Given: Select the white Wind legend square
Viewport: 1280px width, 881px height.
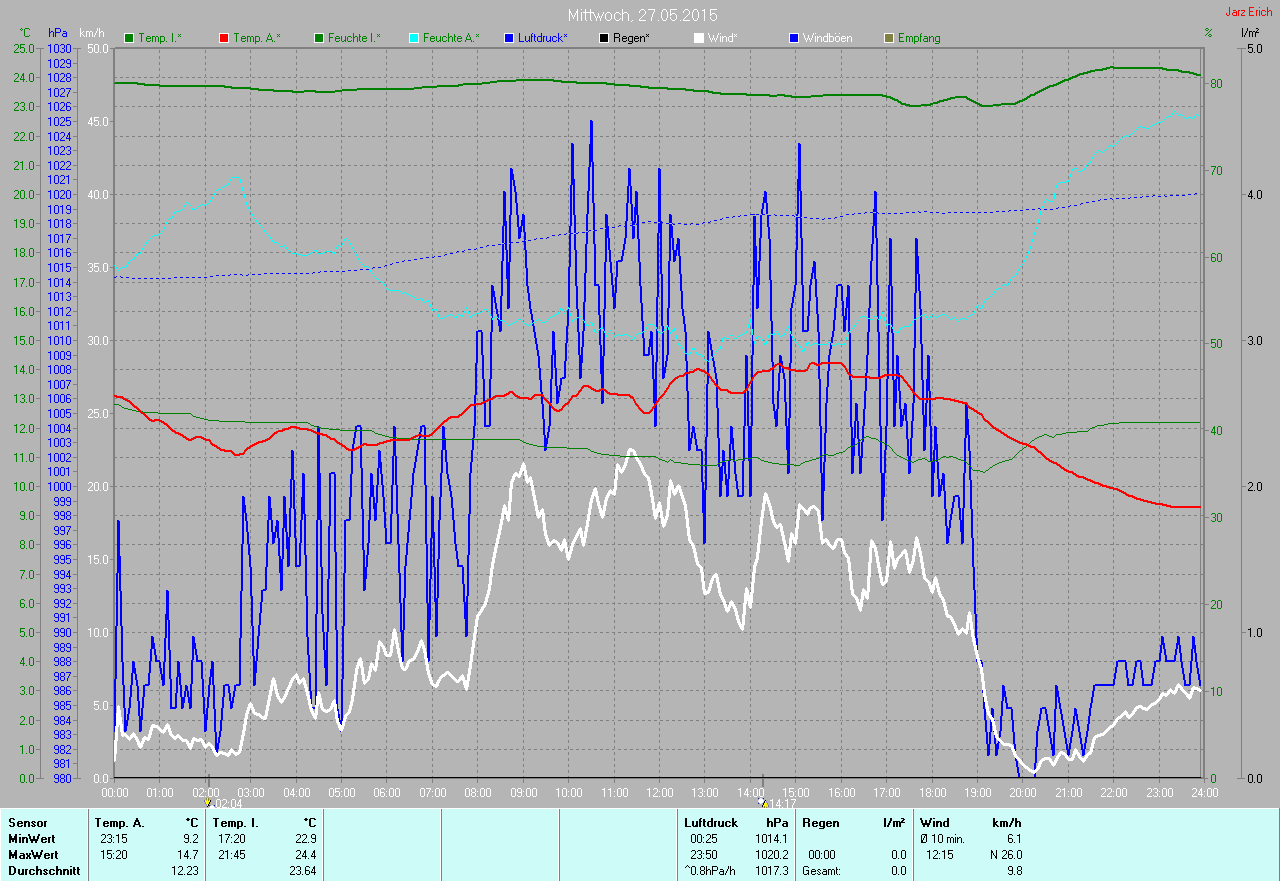Looking at the screenshot, I should [x=699, y=38].
